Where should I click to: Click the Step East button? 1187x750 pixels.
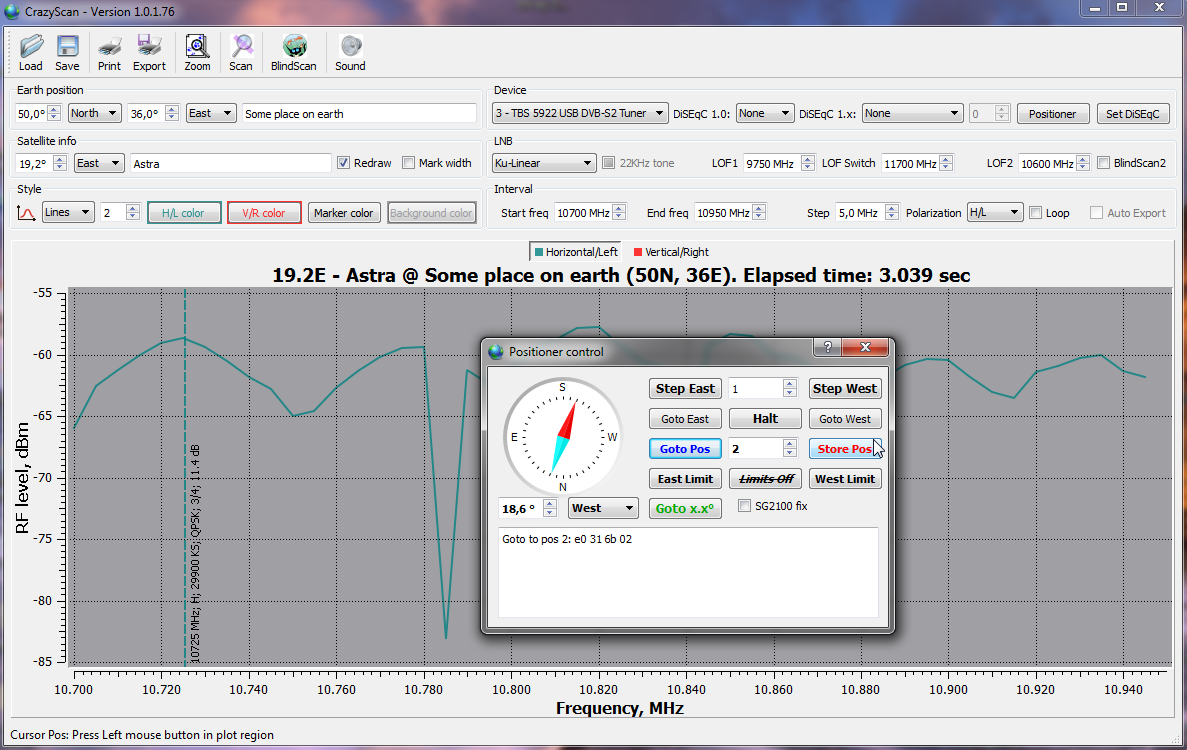(685, 389)
